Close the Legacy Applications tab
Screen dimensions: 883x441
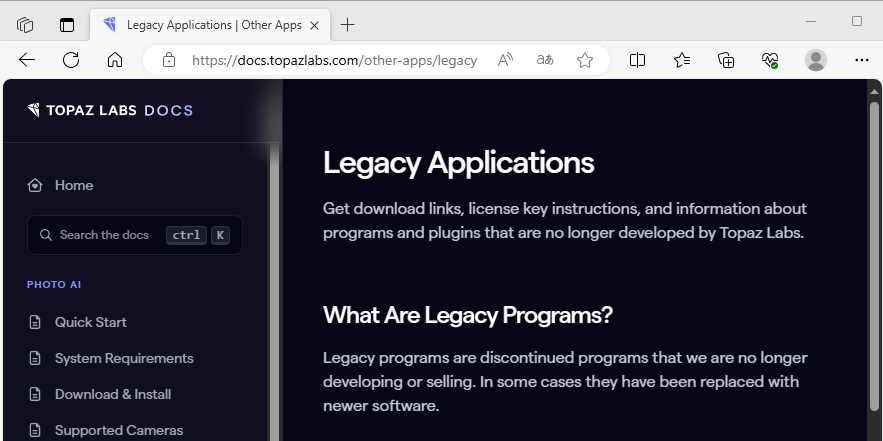[x=315, y=25]
